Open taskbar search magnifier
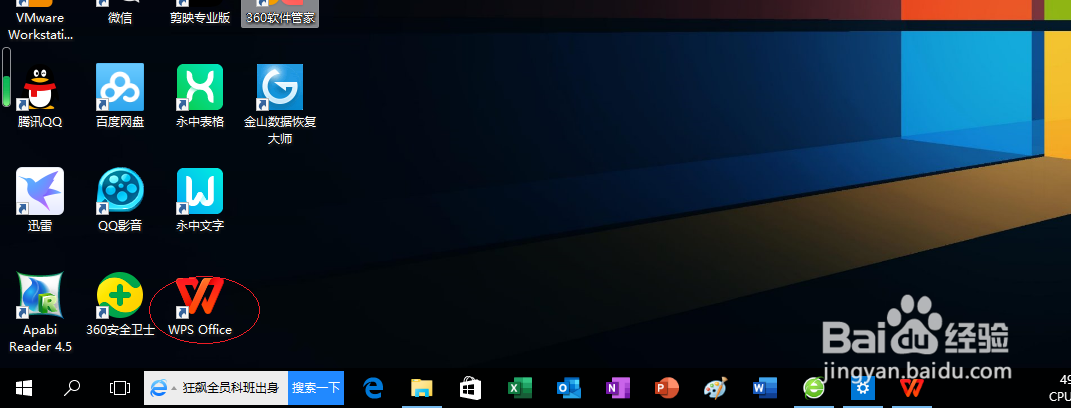 point(72,388)
